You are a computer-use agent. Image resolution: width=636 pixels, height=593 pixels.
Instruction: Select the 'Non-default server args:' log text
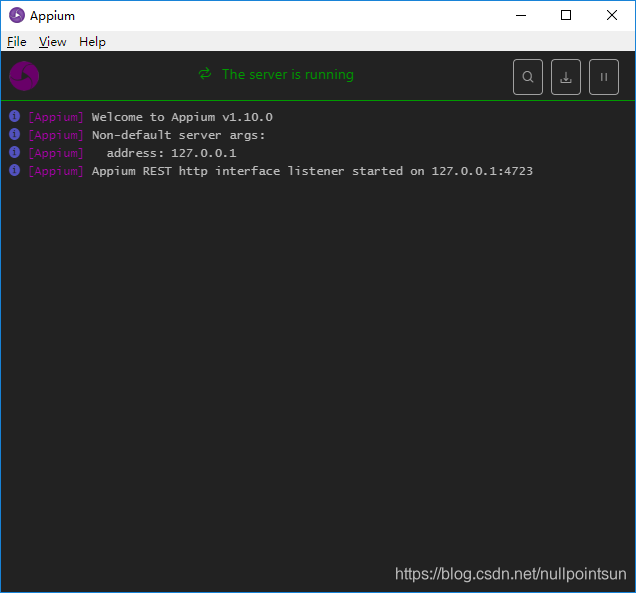click(x=178, y=135)
